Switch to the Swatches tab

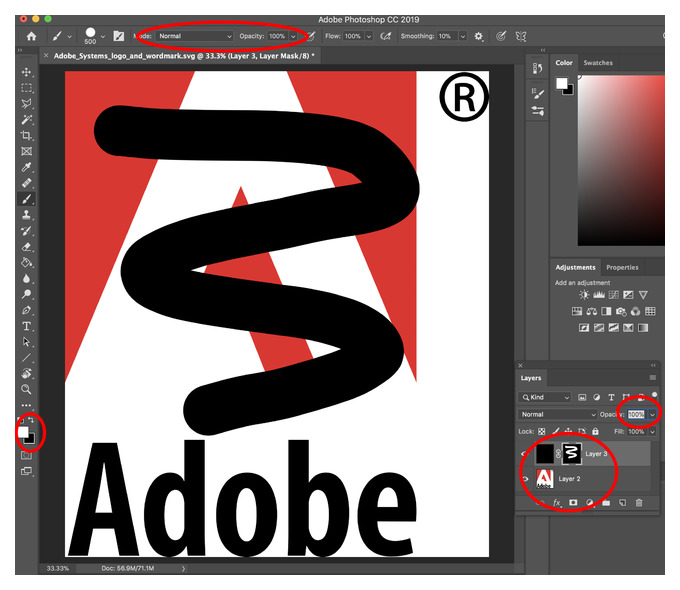click(x=598, y=63)
